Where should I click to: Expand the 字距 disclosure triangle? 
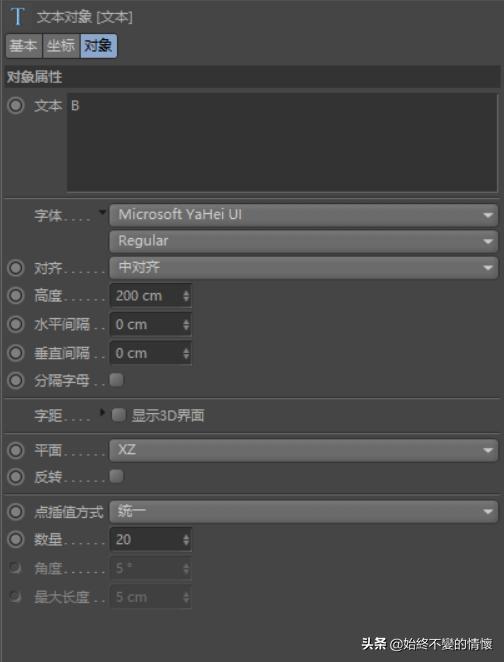[x=102, y=412]
